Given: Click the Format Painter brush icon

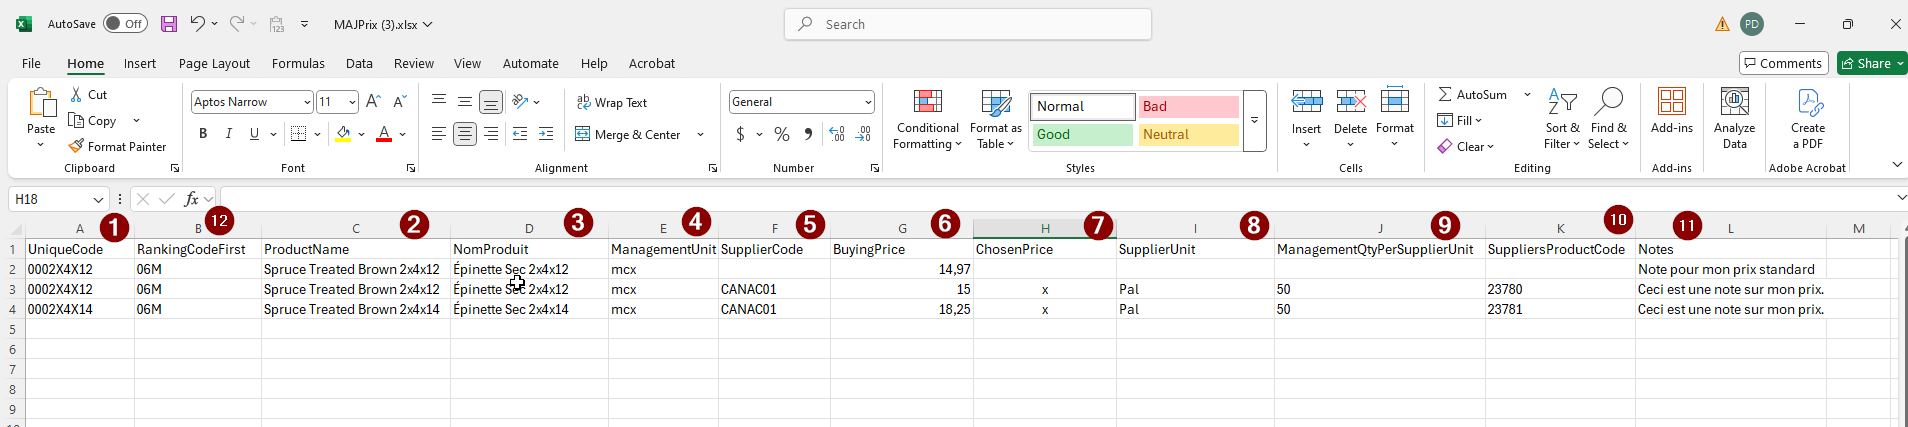Looking at the screenshot, I should tap(76, 146).
